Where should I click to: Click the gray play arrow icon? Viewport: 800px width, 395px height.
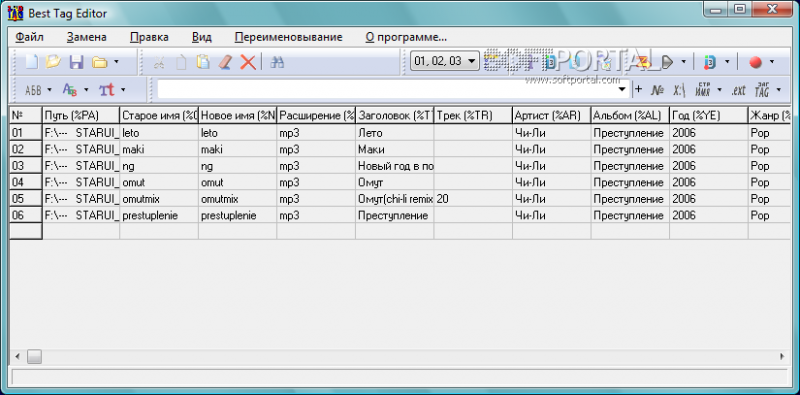pyautogui.click(x=667, y=62)
